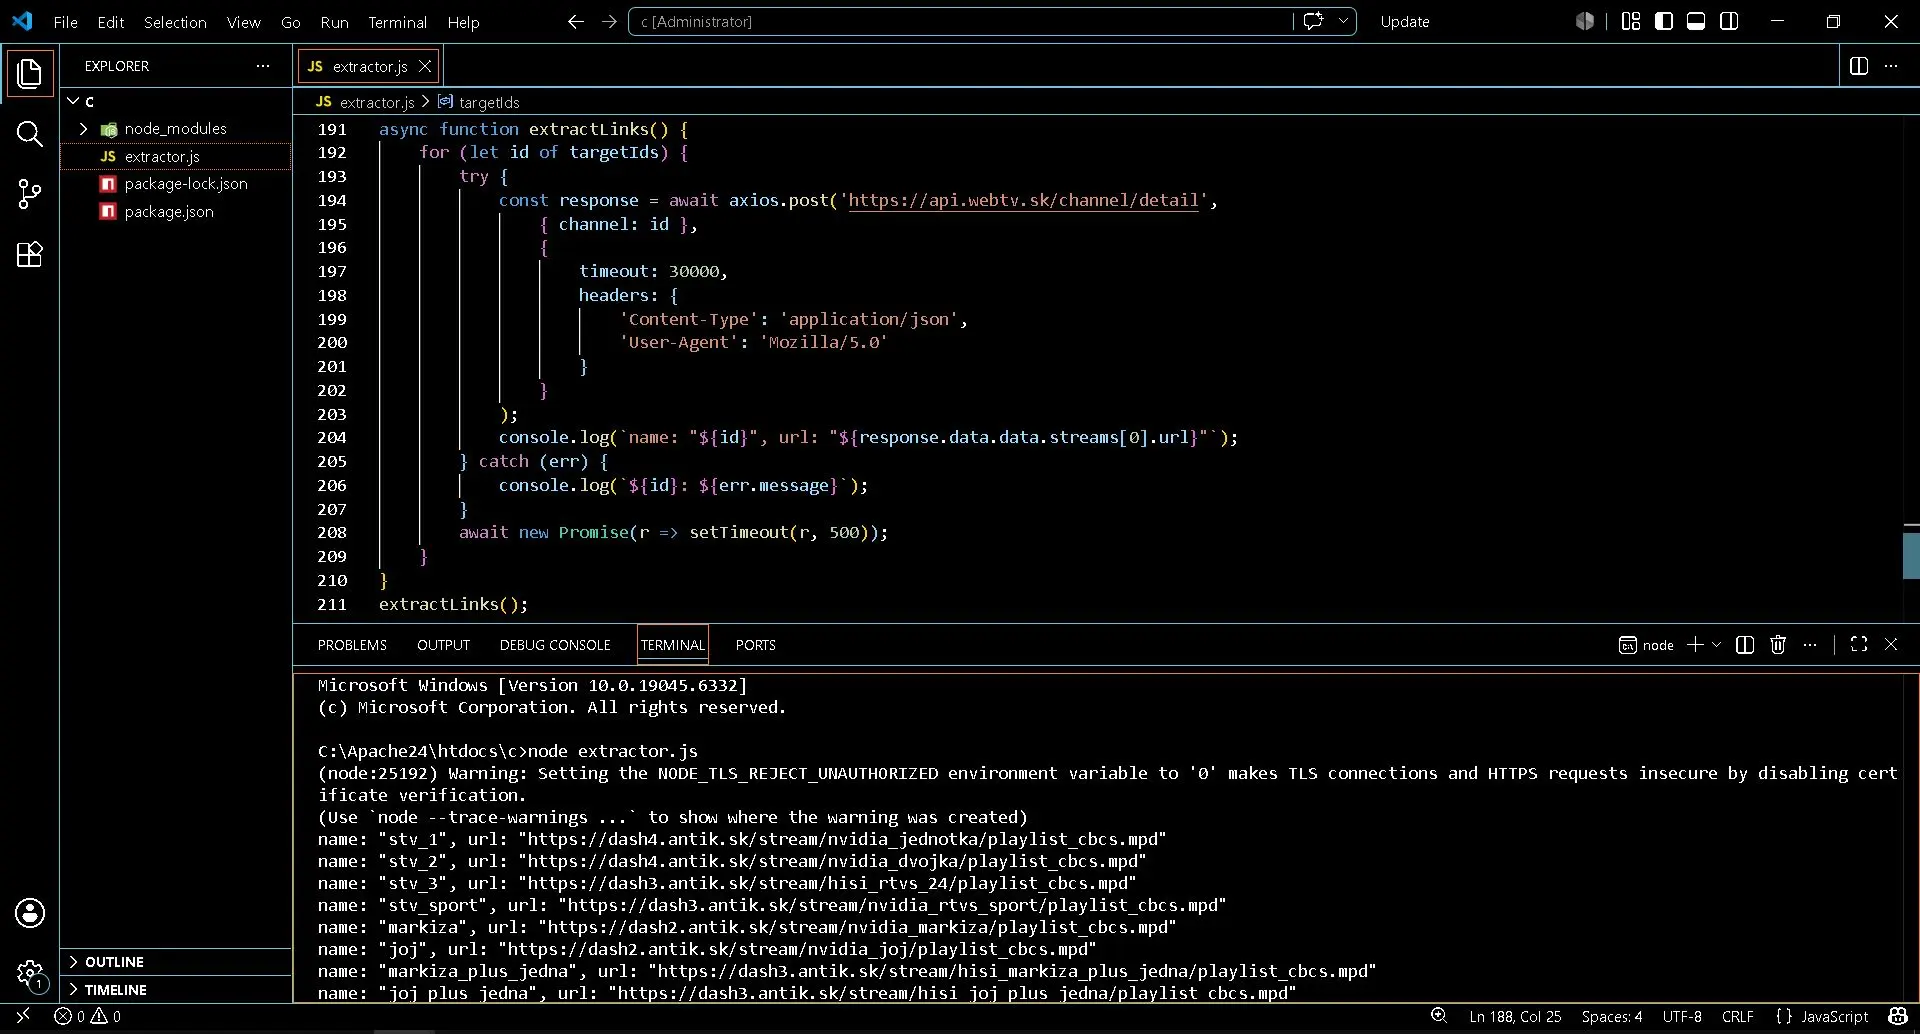Click the editor vertical scrollbar thumb

1910,555
